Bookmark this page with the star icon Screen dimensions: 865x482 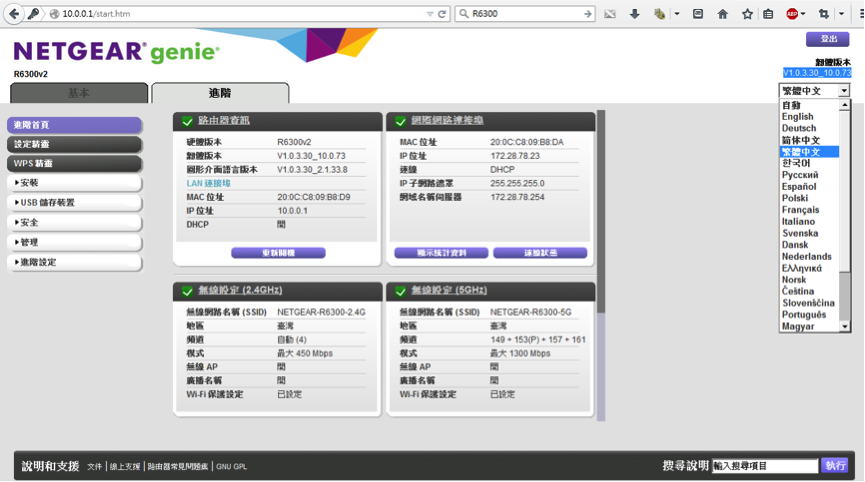click(x=747, y=14)
